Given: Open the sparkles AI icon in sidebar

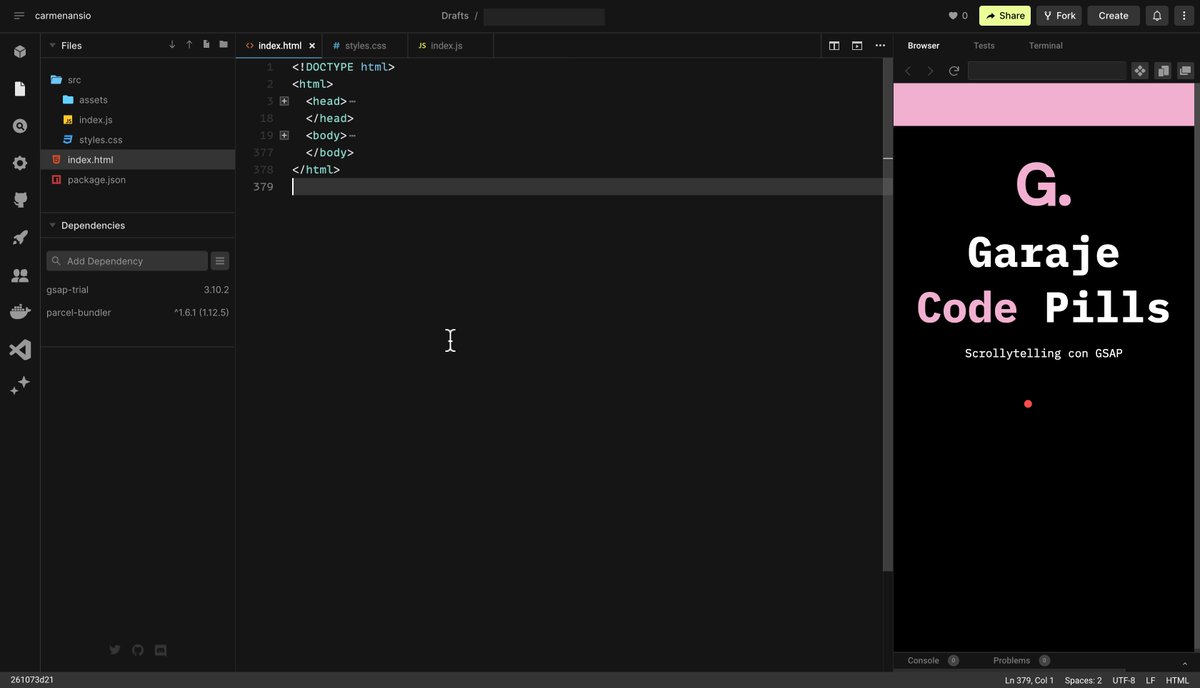Looking at the screenshot, I should tap(20, 386).
